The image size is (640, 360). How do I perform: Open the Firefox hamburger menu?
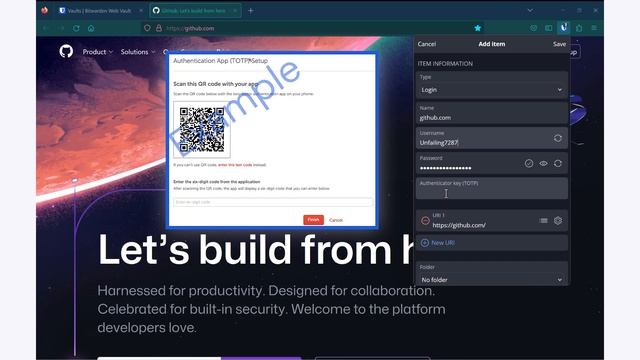pos(594,28)
